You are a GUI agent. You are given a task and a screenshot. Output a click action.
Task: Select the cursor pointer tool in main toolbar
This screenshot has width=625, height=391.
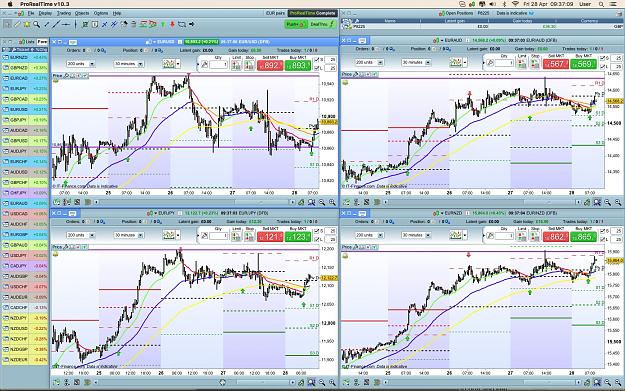[8, 24]
